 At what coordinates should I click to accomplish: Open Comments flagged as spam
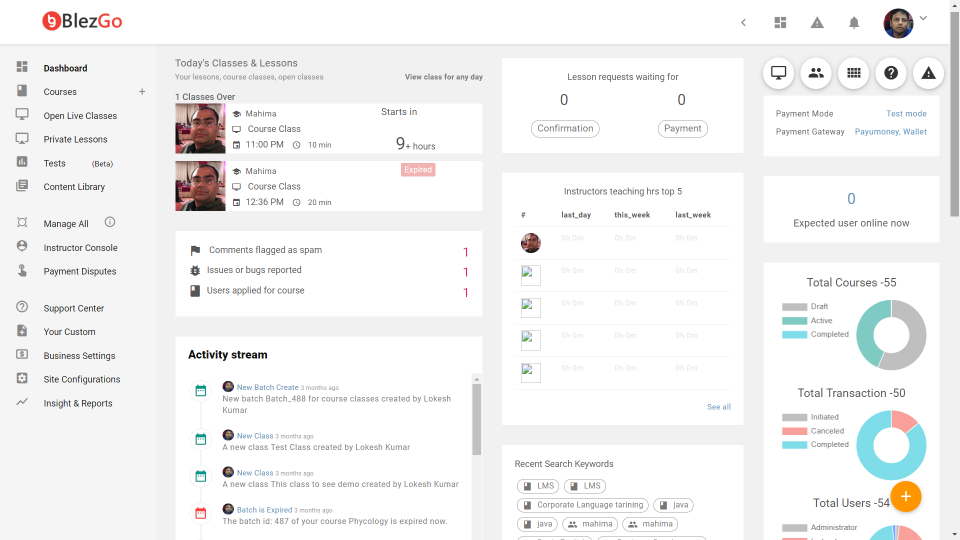265,250
